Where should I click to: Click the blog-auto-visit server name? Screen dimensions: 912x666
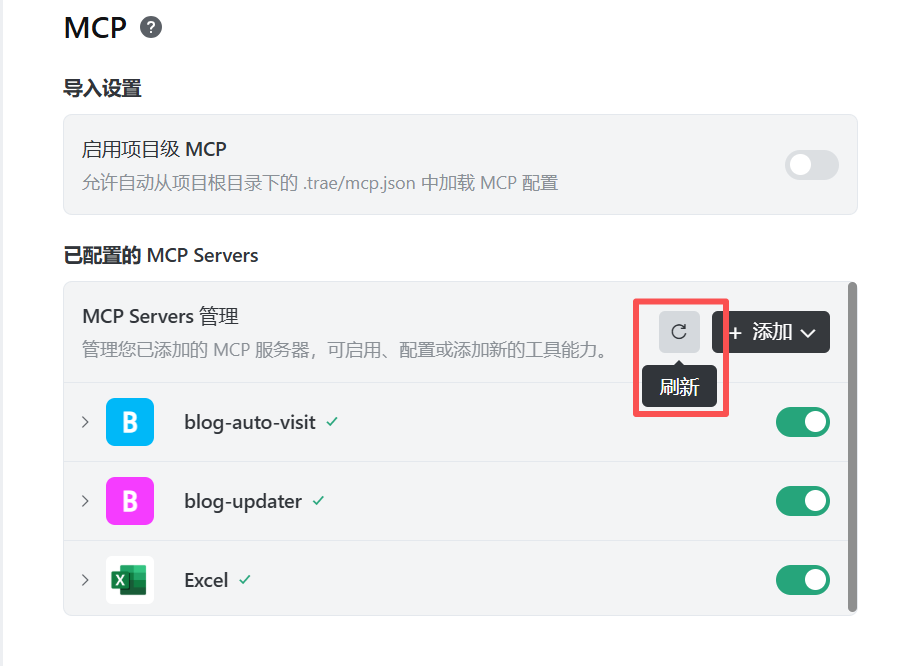[250, 422]
